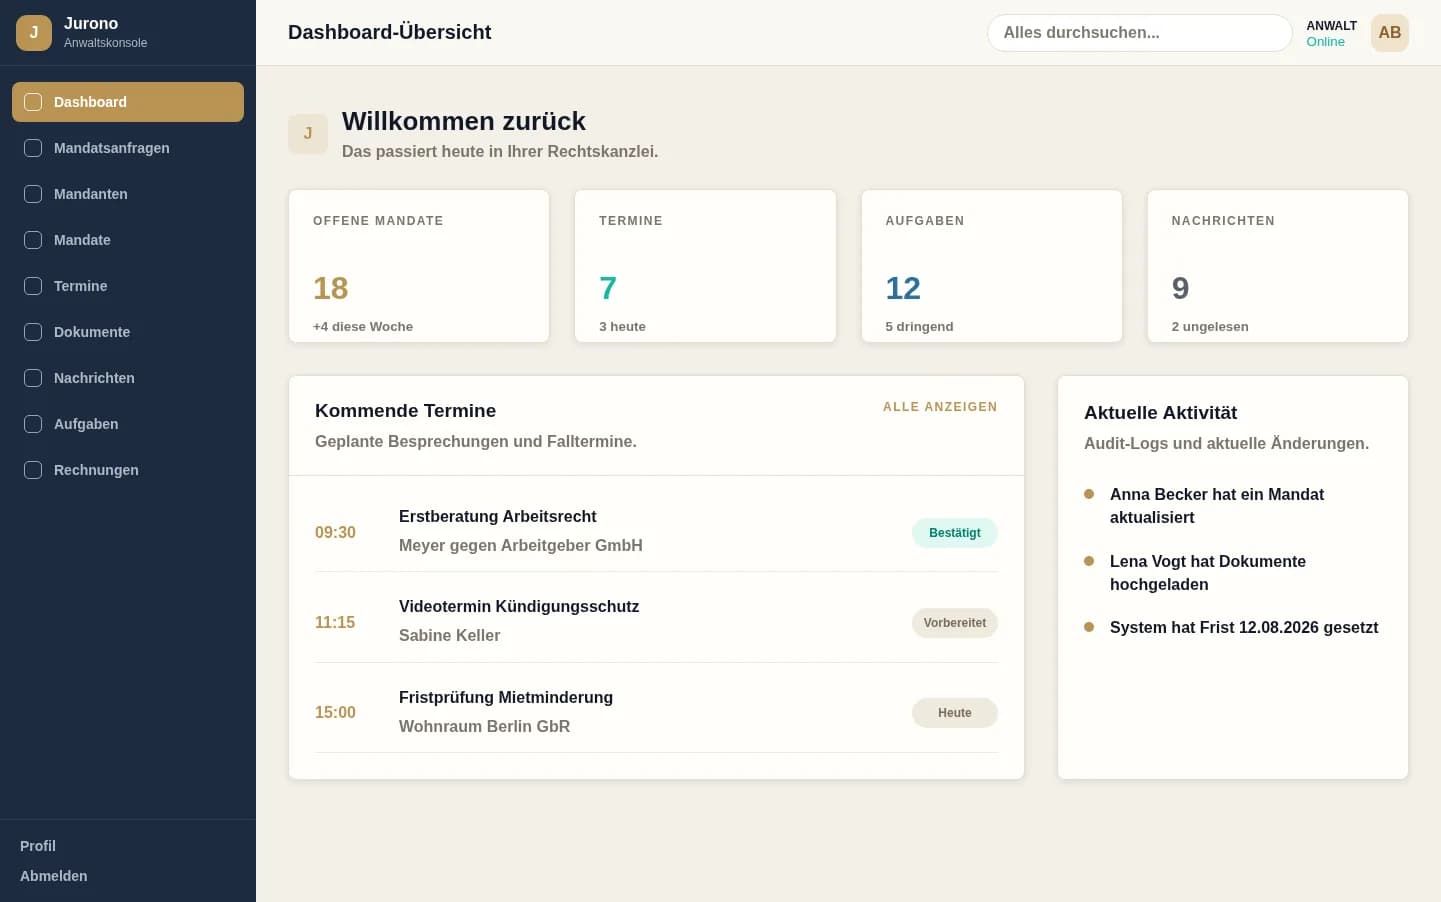This screenshot has width=1441, height=902.
Task: Click the 11:15 appointment time
Action: (x=335, y=623)
